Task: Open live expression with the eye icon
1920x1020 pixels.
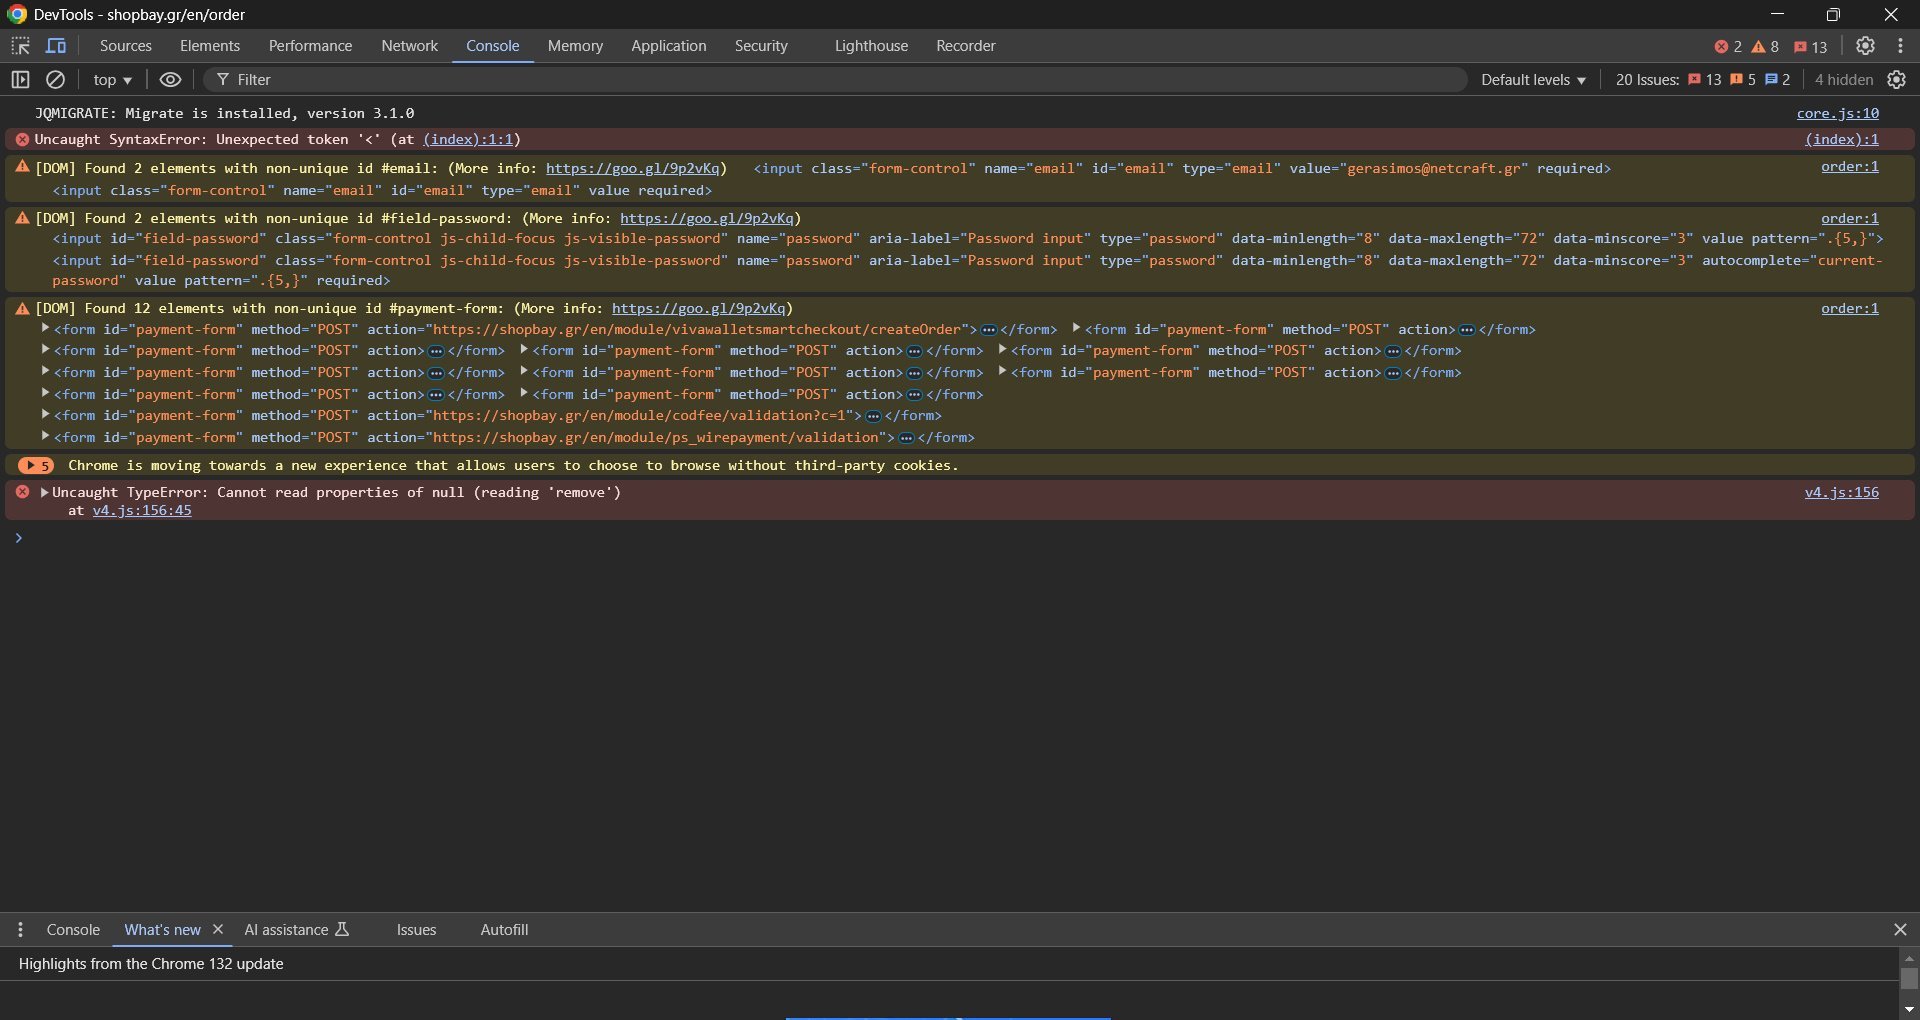Action: coord(171,80)
